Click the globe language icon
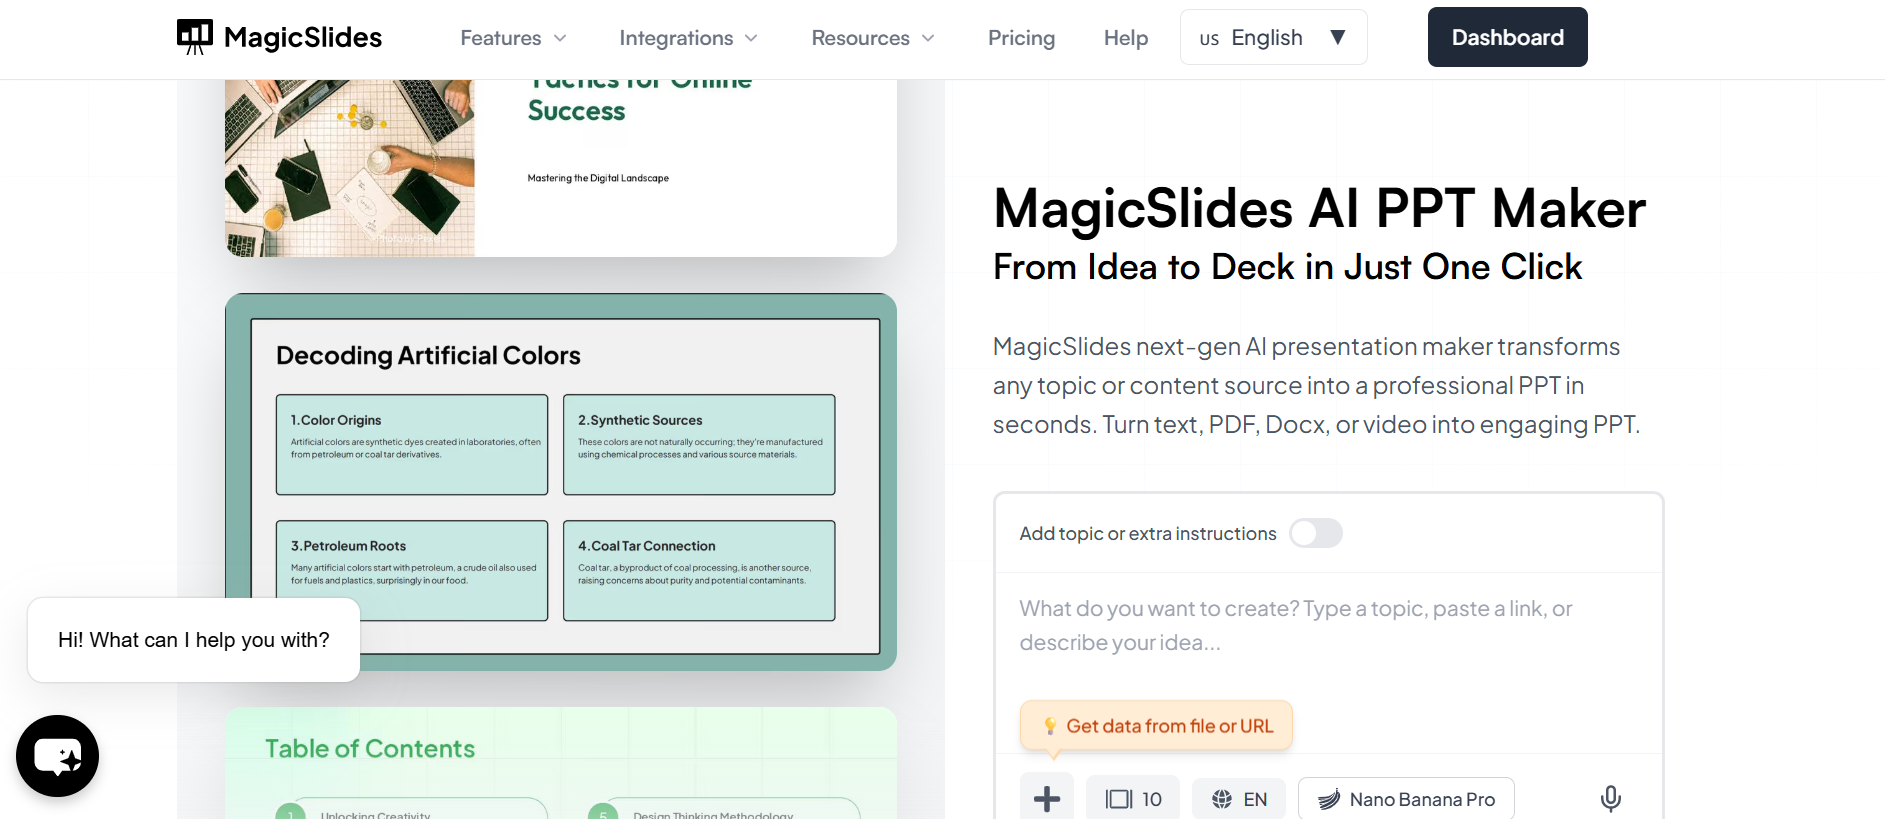Viewport: 1885px width, 819px height. (x=1222, y=799)
